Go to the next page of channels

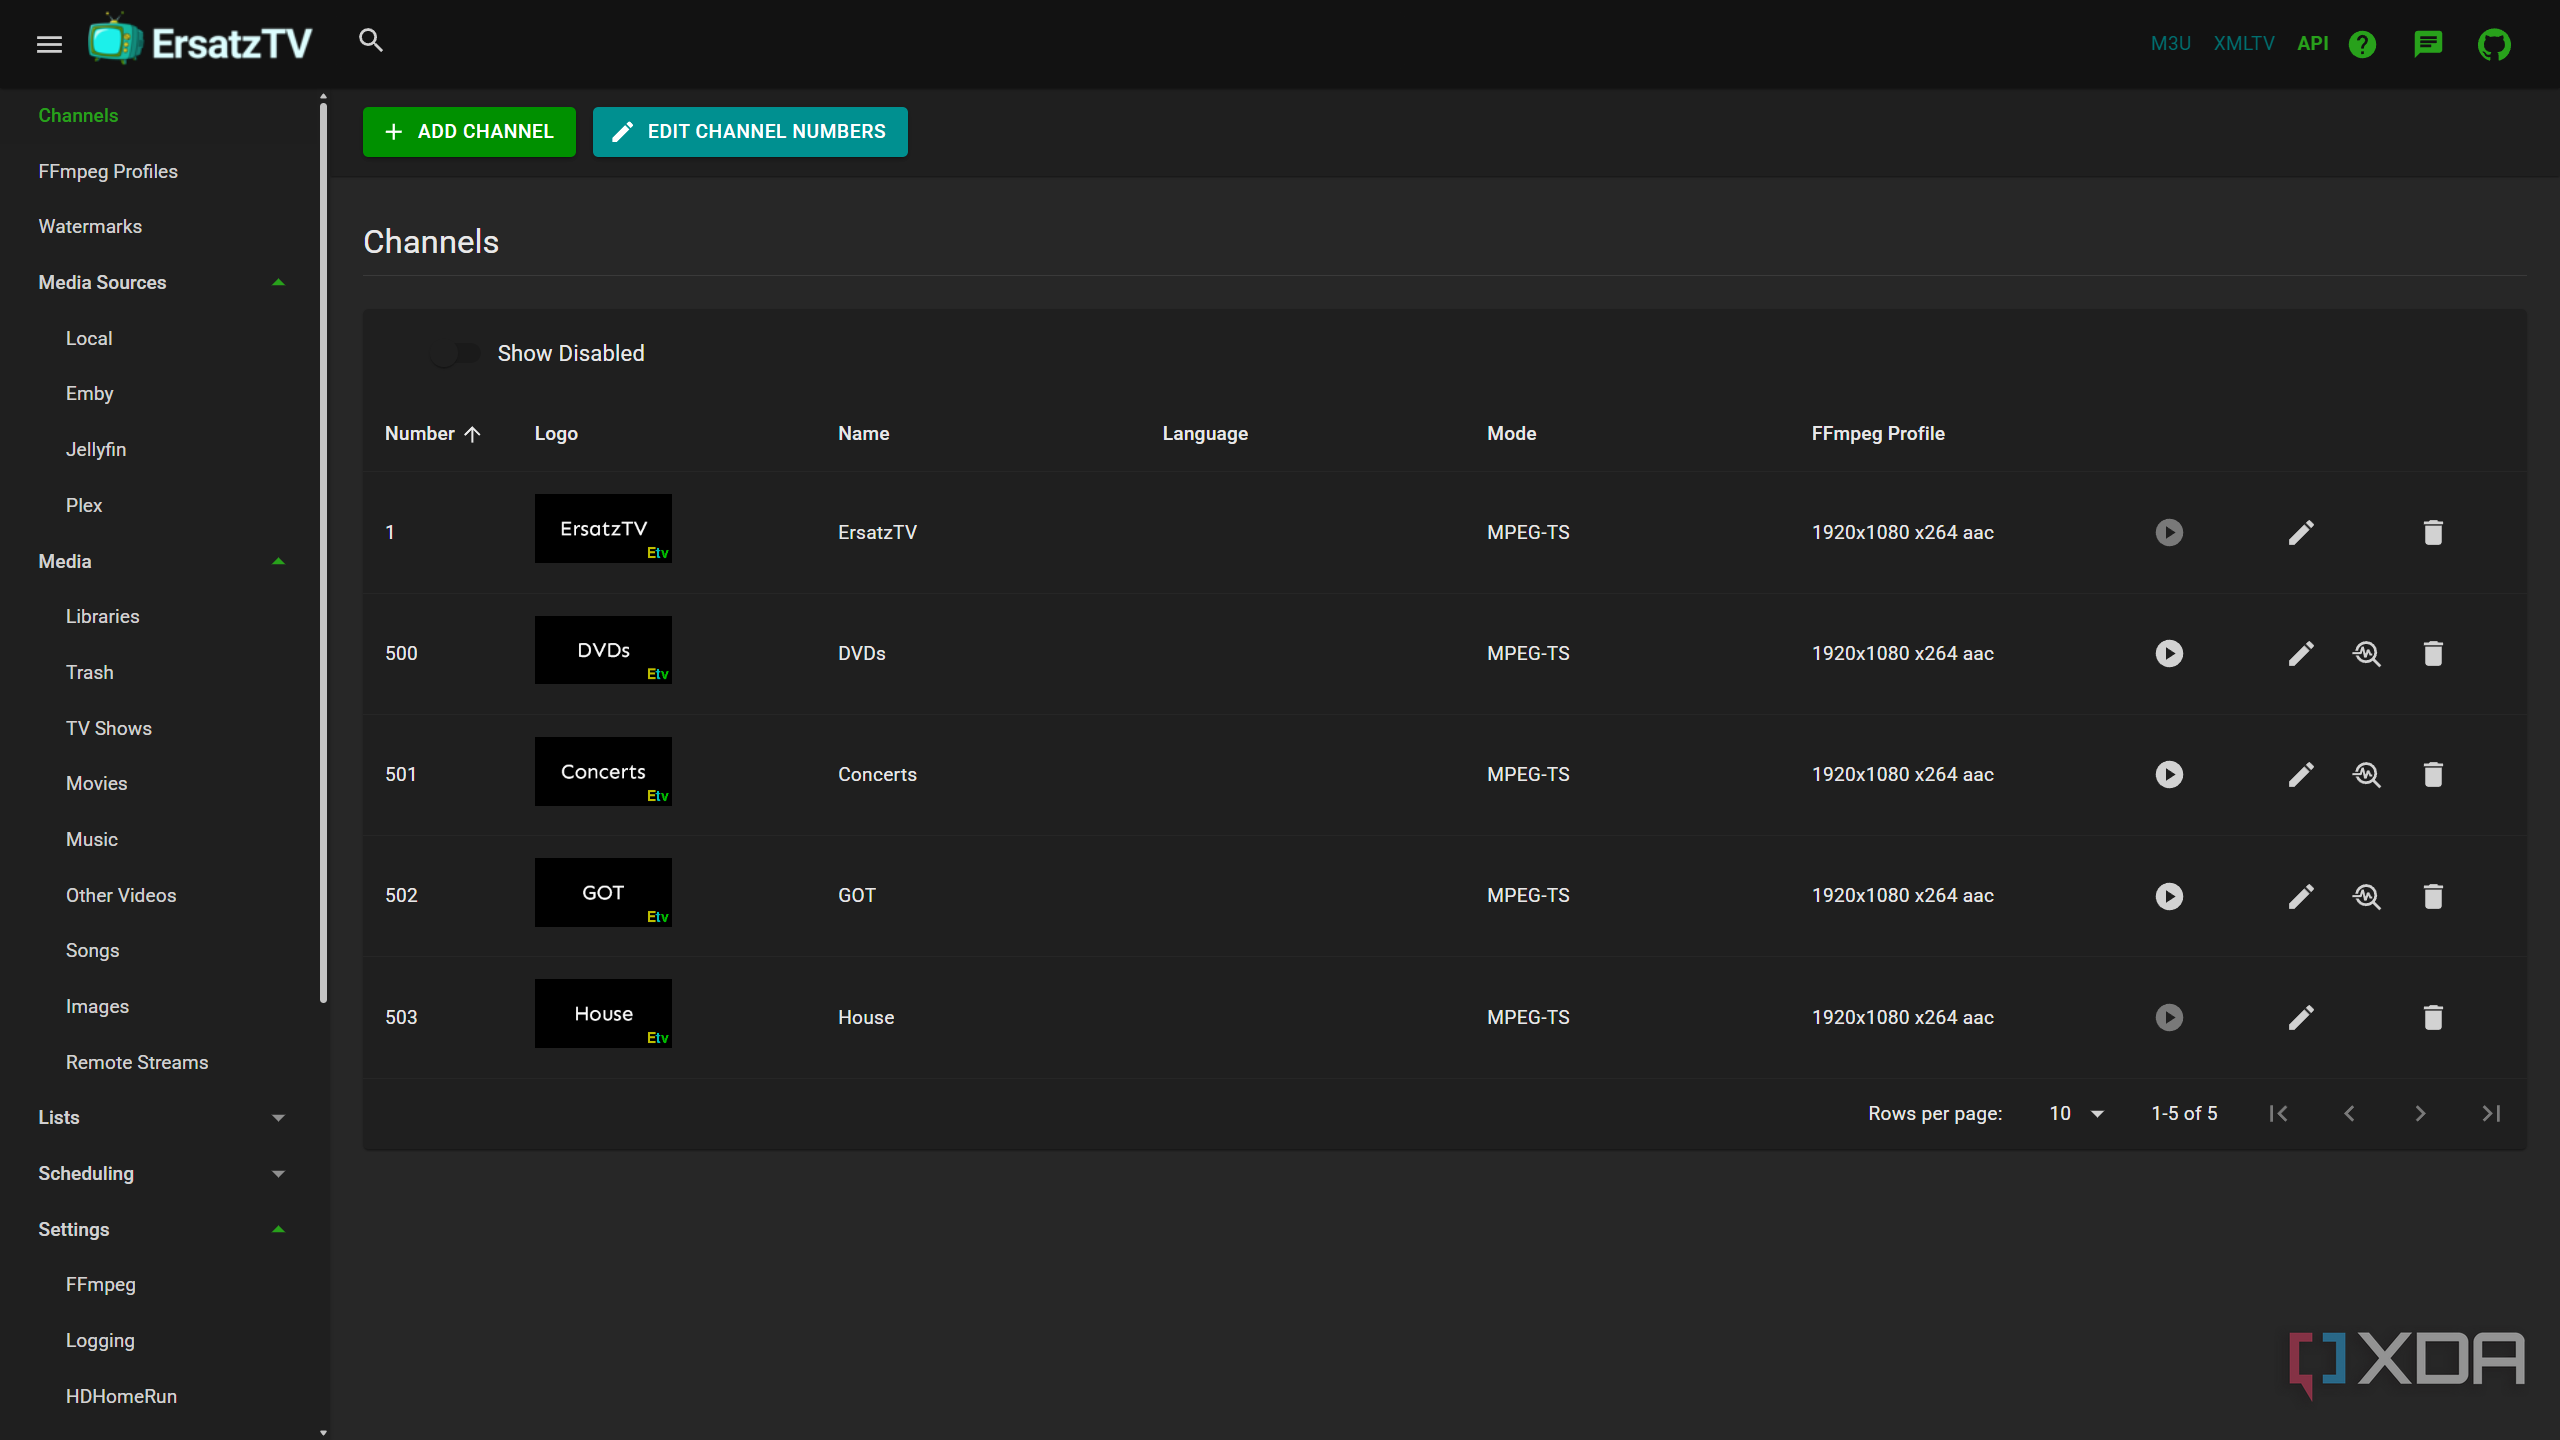point(2420,1113)
